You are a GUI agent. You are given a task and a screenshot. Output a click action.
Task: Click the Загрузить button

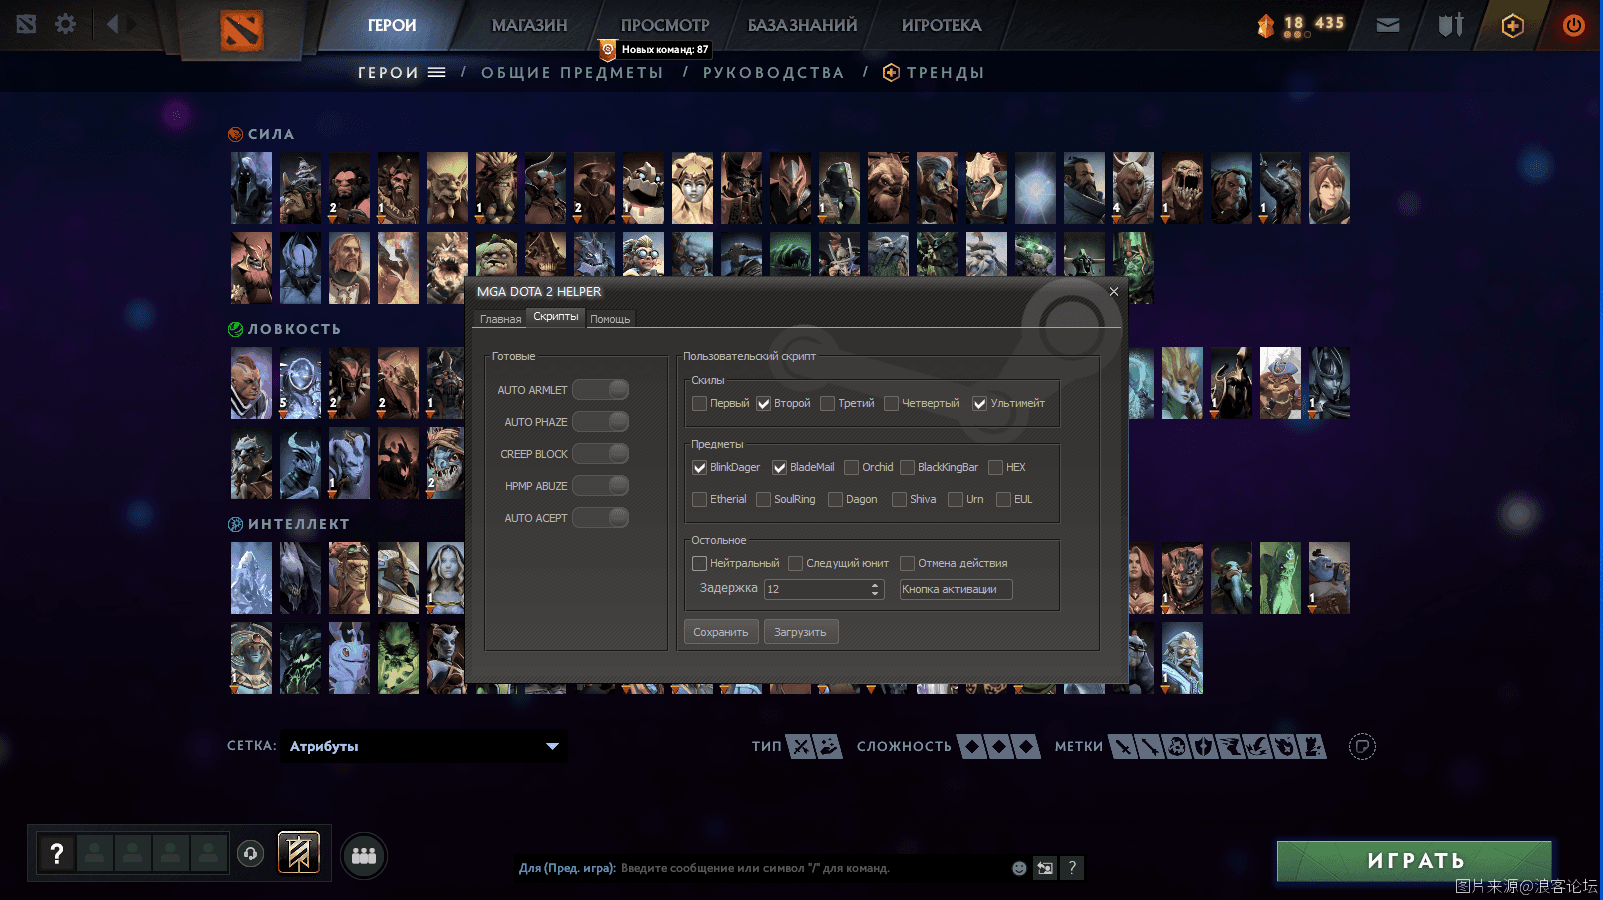pyautogui.click(x=801, y=632)
